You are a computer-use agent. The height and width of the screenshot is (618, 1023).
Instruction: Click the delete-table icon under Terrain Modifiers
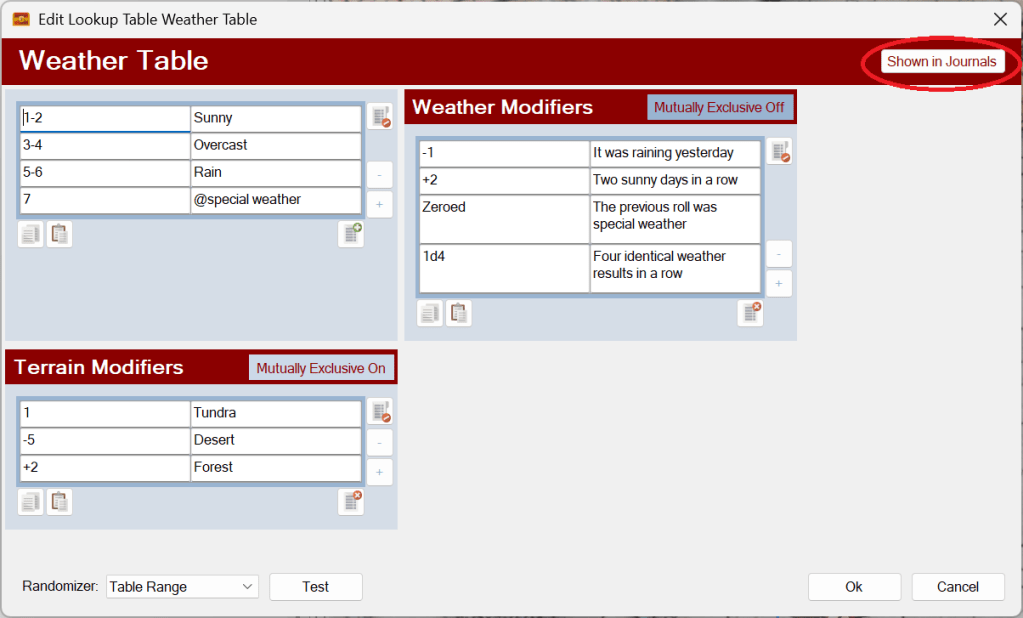pyautogui.click(x=351, y=502)
